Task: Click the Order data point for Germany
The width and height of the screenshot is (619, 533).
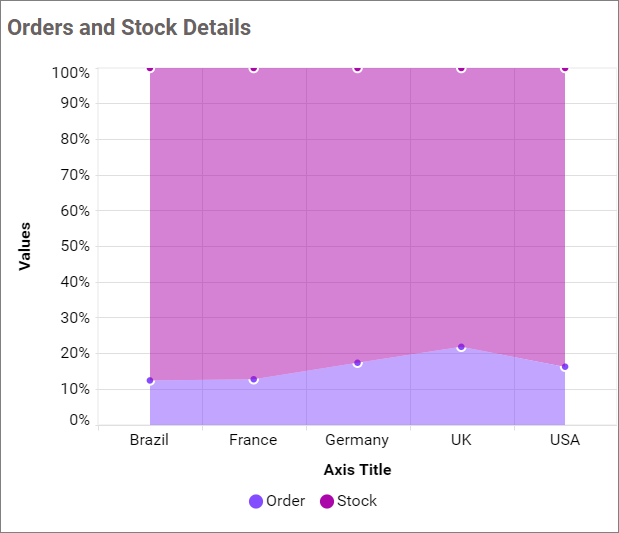Action: pyautogui.click(x=357, y=362)
